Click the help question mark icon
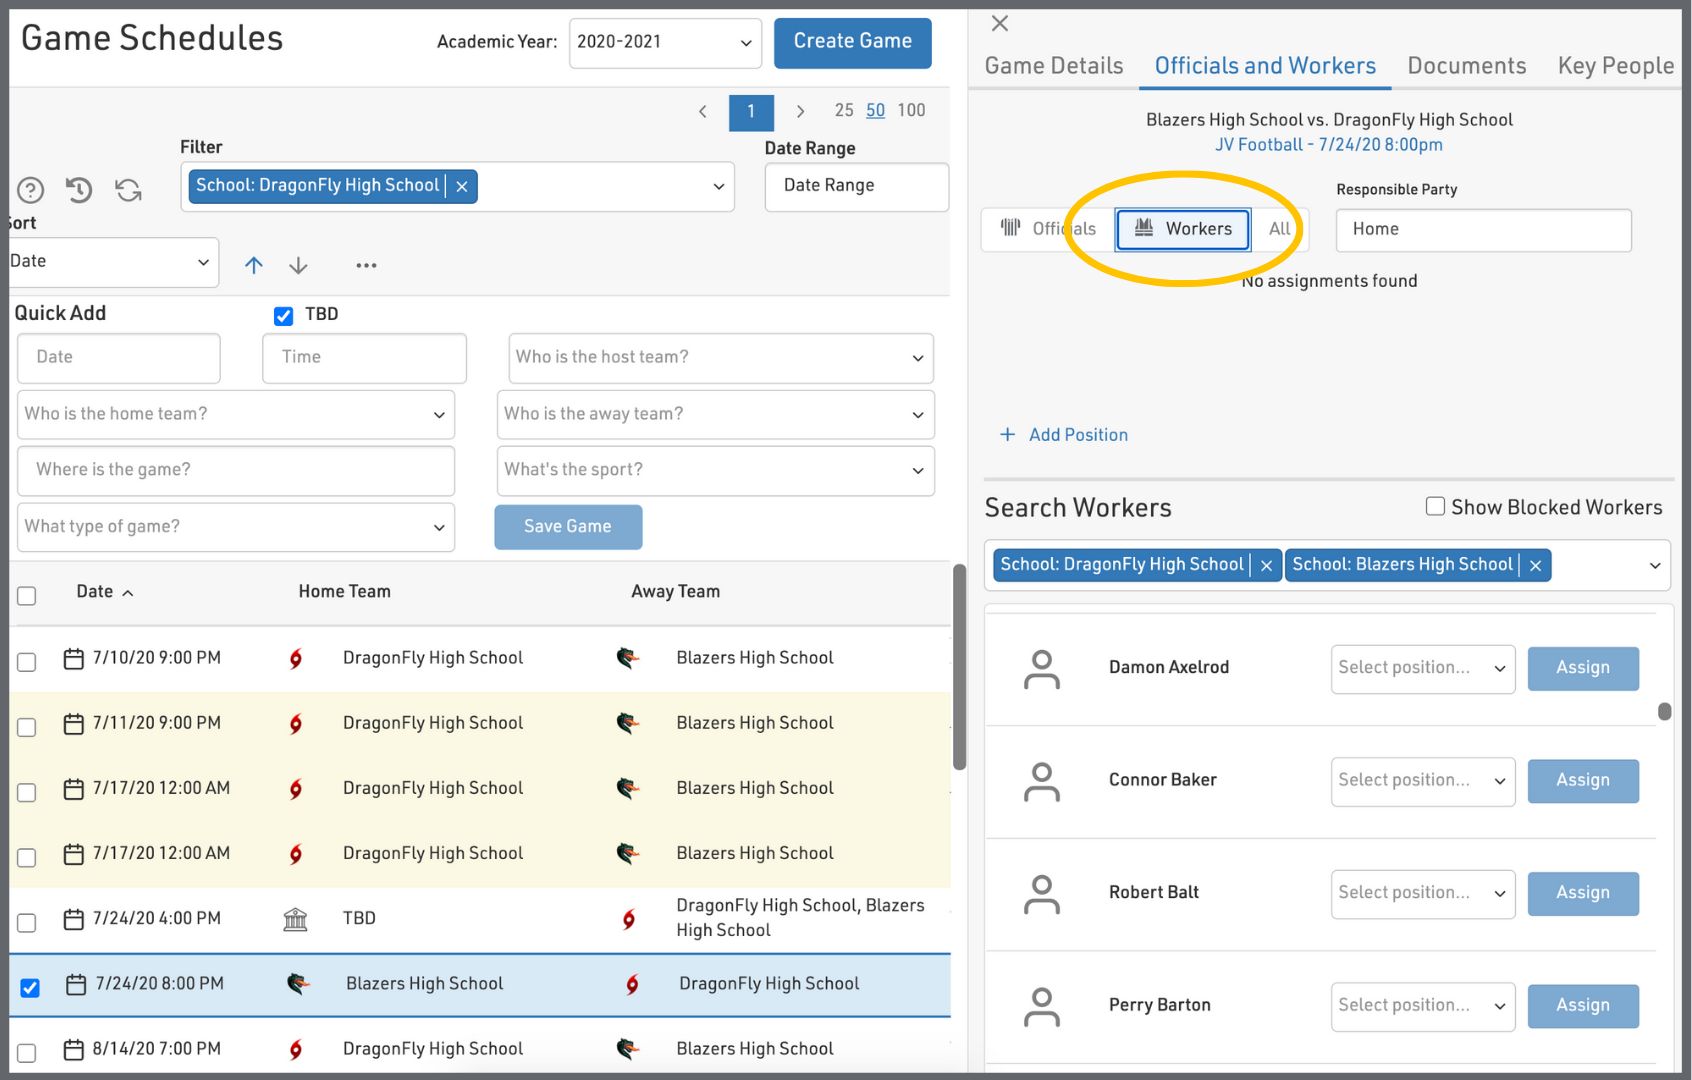 31,190
